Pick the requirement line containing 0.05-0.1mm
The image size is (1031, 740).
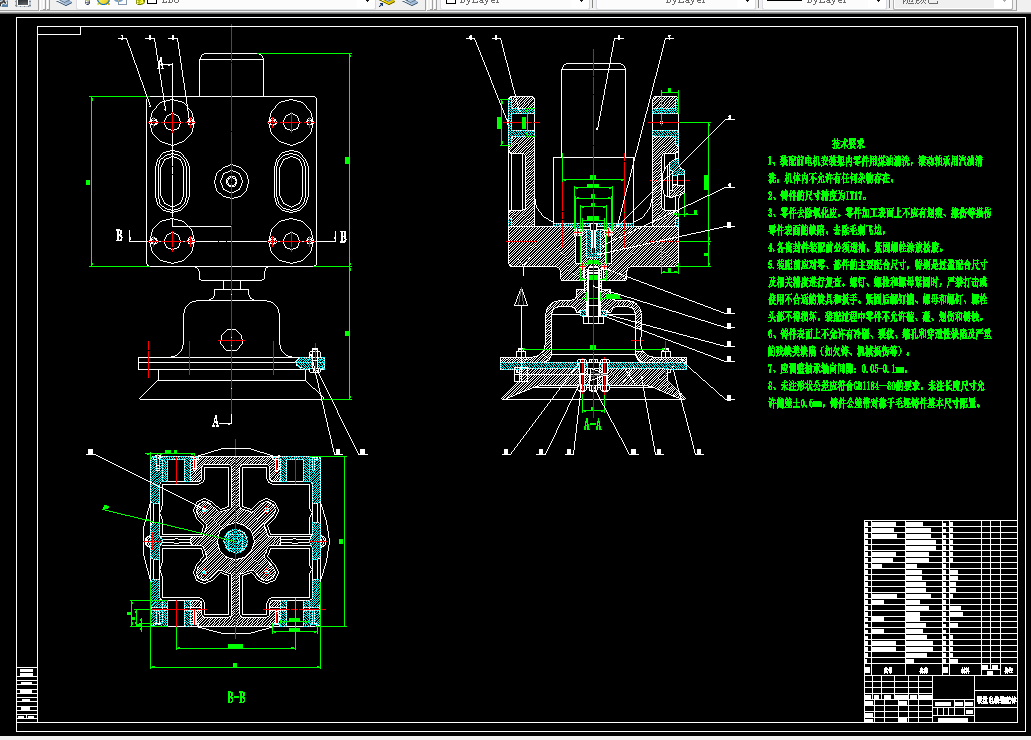click(x=838, y=368)
